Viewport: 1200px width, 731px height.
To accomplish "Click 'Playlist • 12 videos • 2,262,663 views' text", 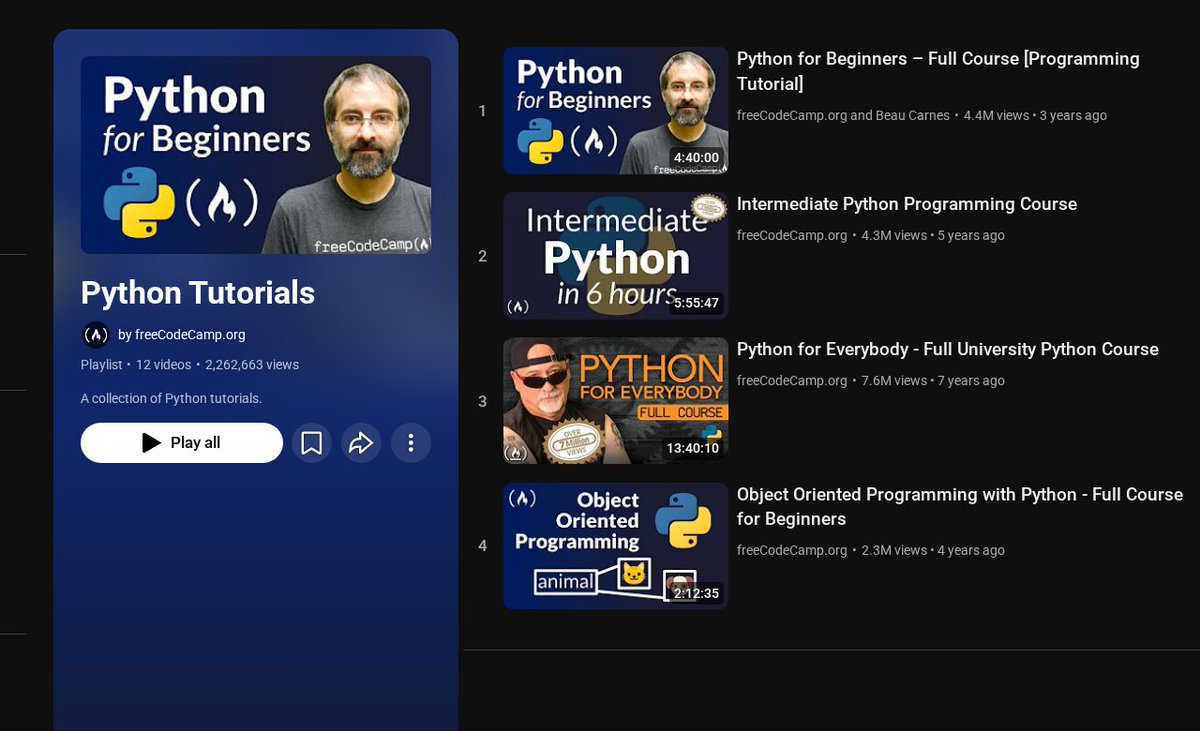I will [190, 365].
